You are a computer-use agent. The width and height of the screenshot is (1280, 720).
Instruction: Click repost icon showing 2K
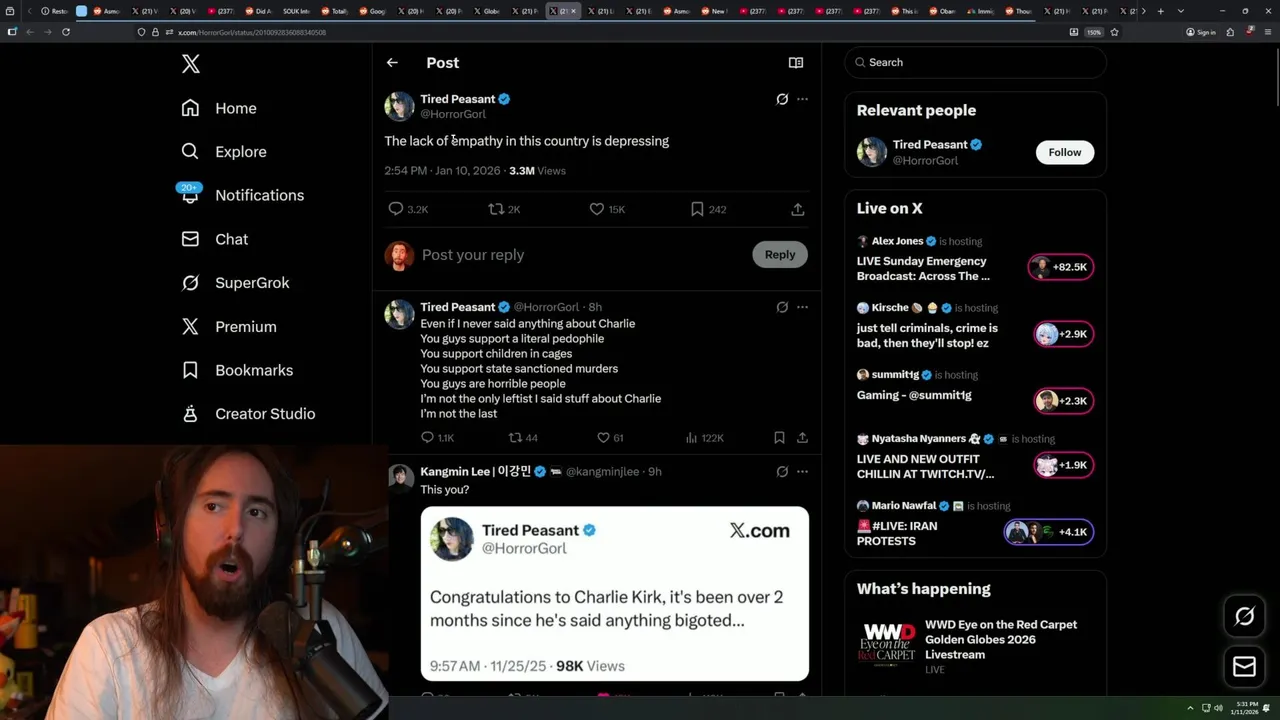tap(504, 209)
